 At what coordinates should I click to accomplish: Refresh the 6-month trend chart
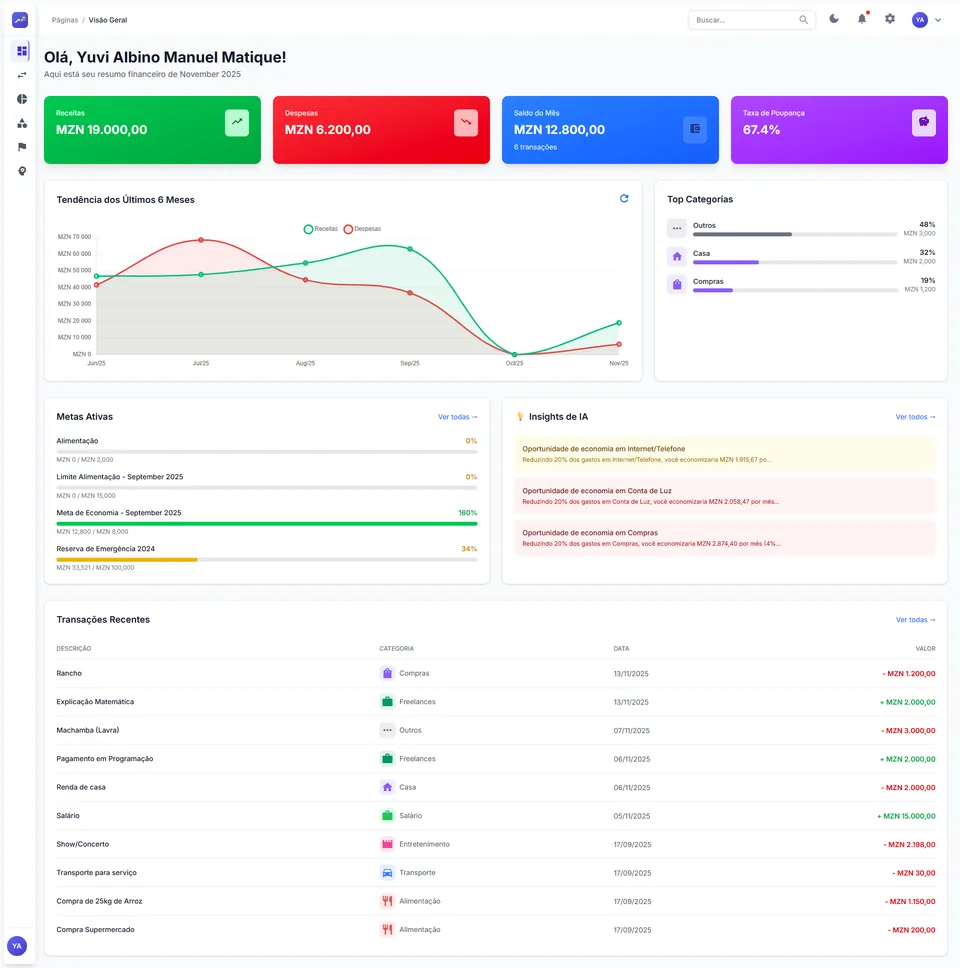pyautogui.click(x=624, y=198)
